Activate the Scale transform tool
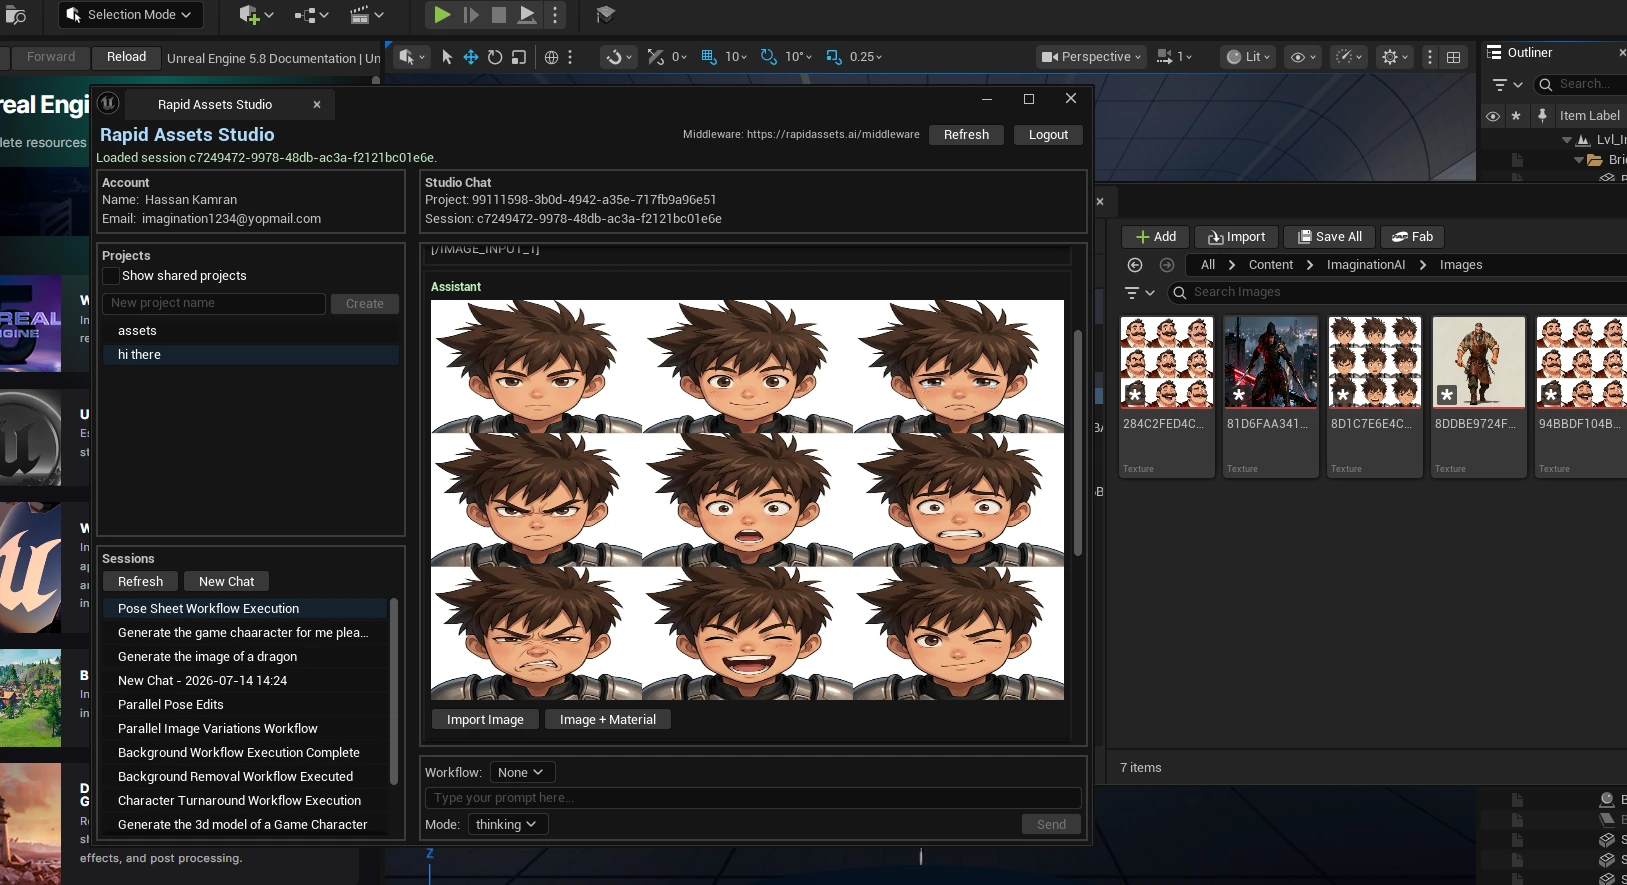The height and width of the screenshot is (885, 1627). coord(519,57)
